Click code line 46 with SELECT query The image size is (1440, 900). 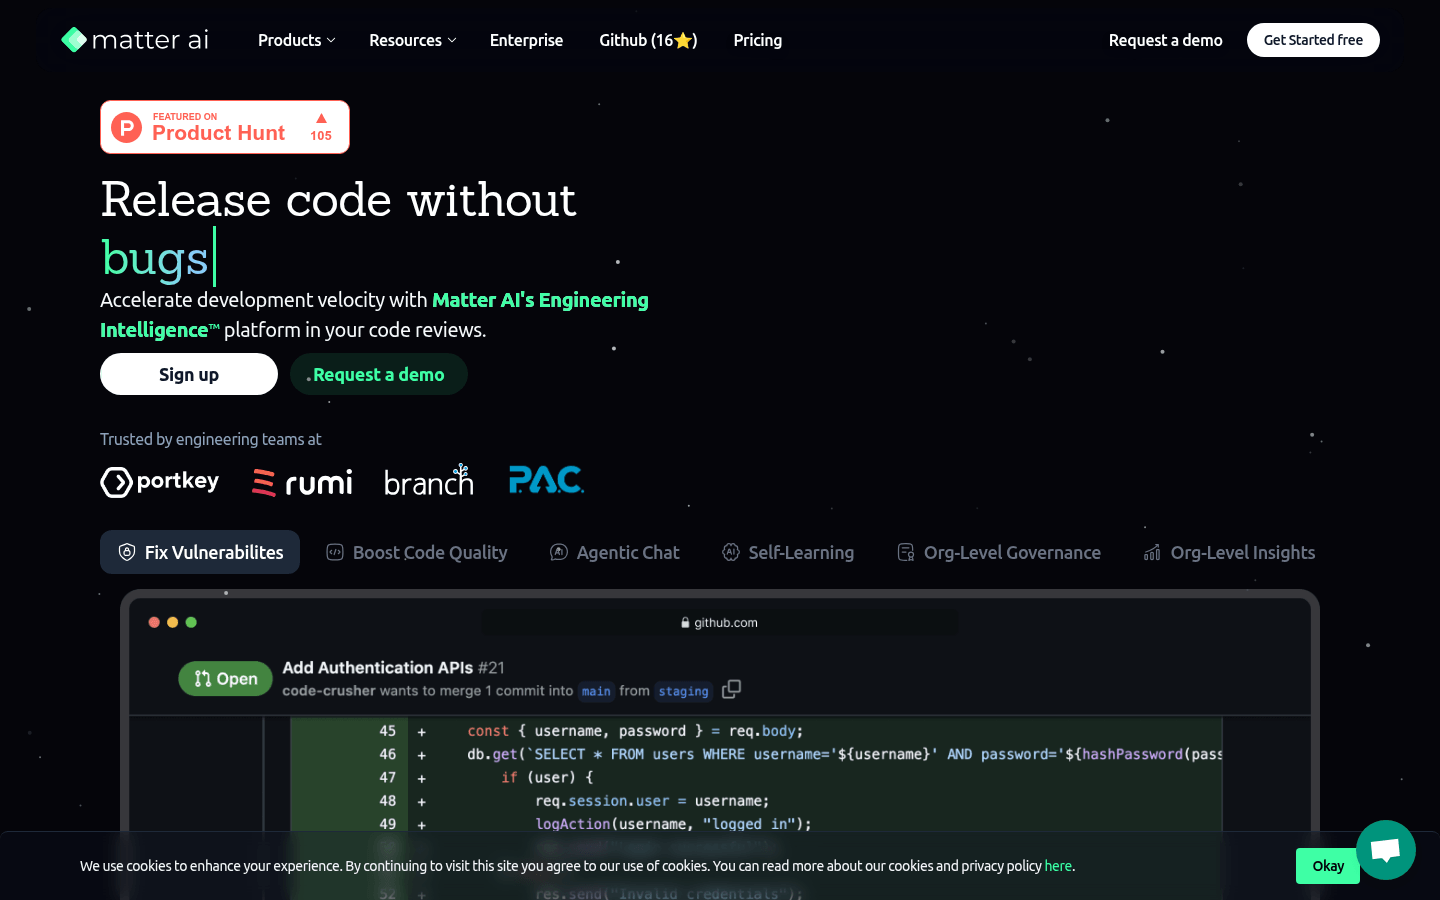[756, 754]
